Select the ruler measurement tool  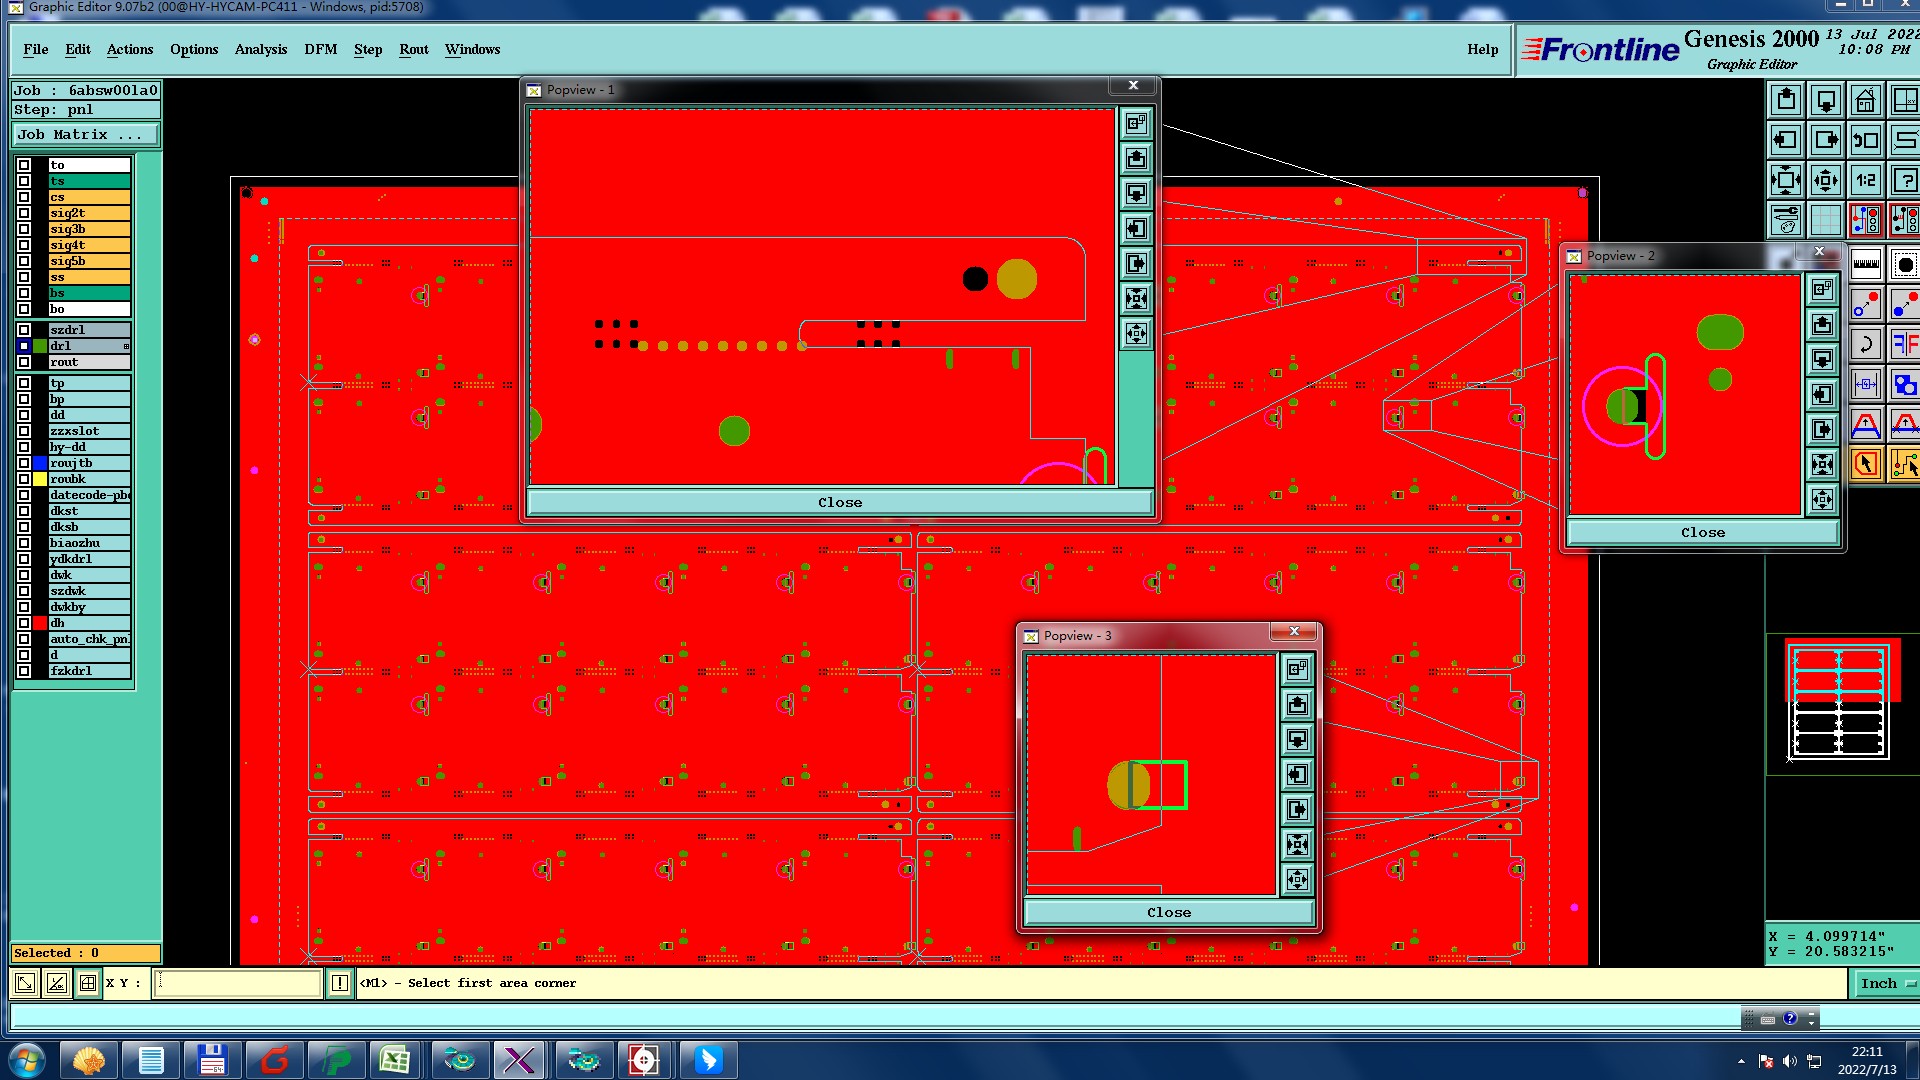tap(1865, 265)
